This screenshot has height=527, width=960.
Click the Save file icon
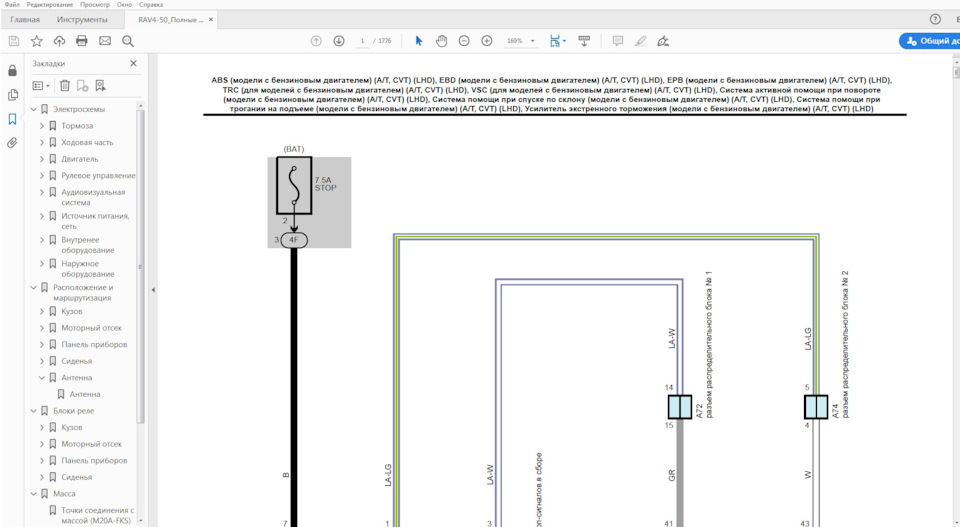(13, 41)
